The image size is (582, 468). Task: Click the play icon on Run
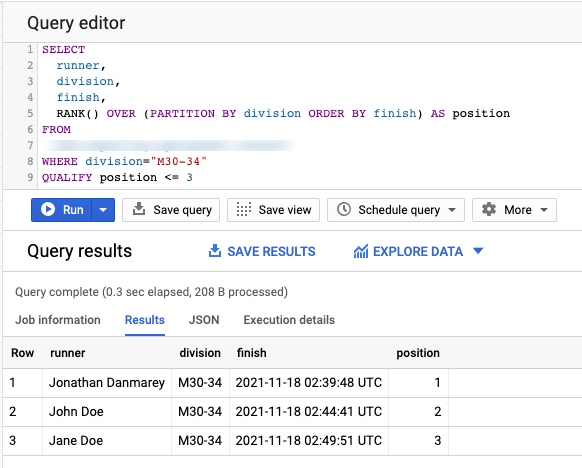(x=48, y=209)
